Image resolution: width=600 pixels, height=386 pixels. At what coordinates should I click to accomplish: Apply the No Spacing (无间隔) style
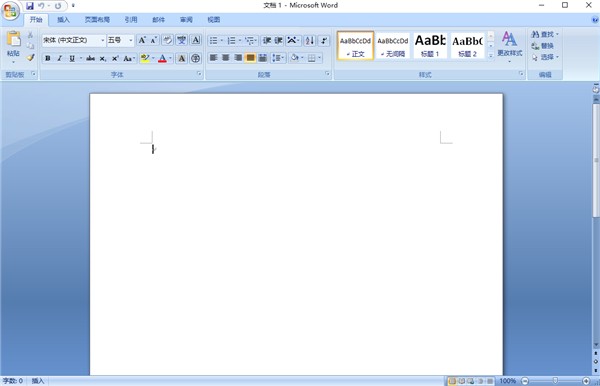coord(393,46)
